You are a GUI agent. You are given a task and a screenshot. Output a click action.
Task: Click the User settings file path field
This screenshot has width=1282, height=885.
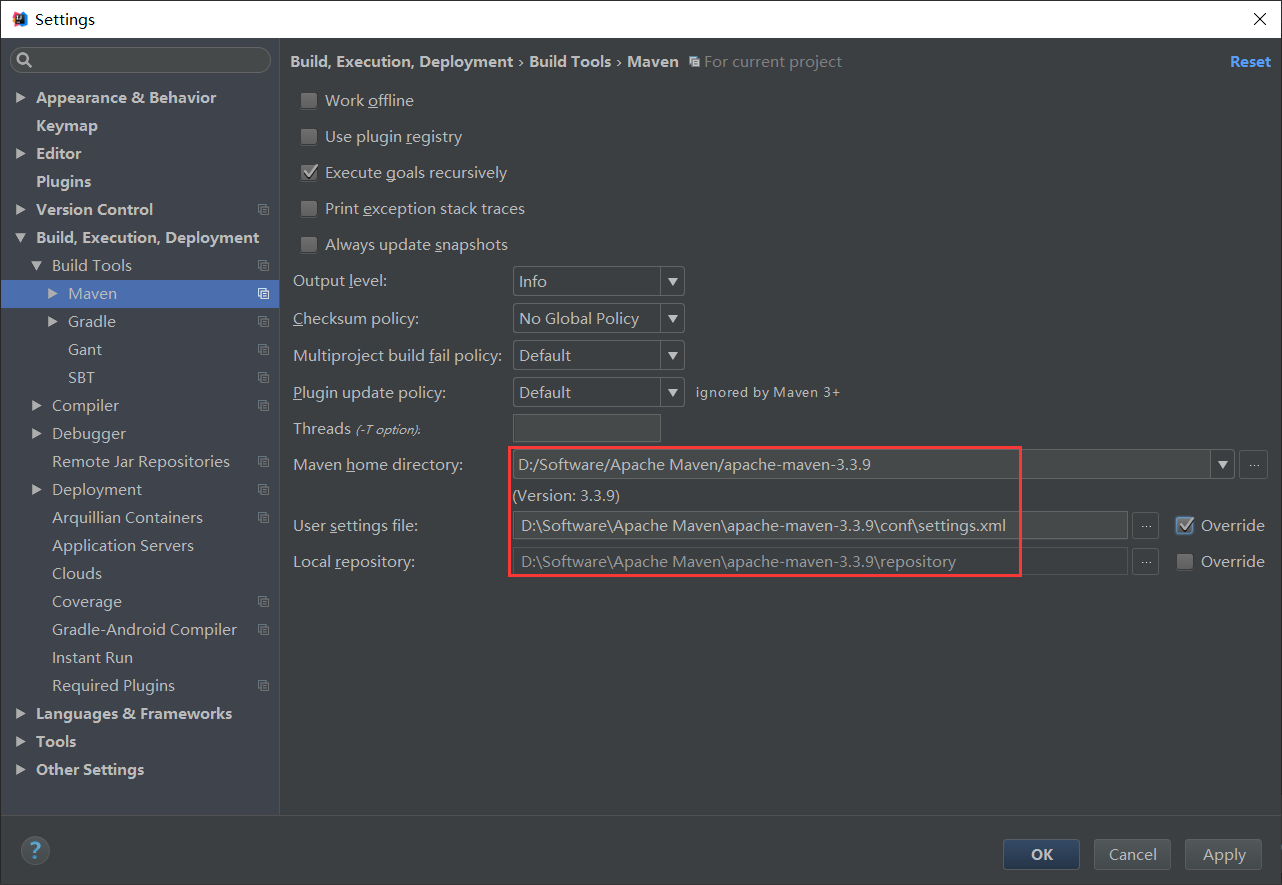pos(820,525)
